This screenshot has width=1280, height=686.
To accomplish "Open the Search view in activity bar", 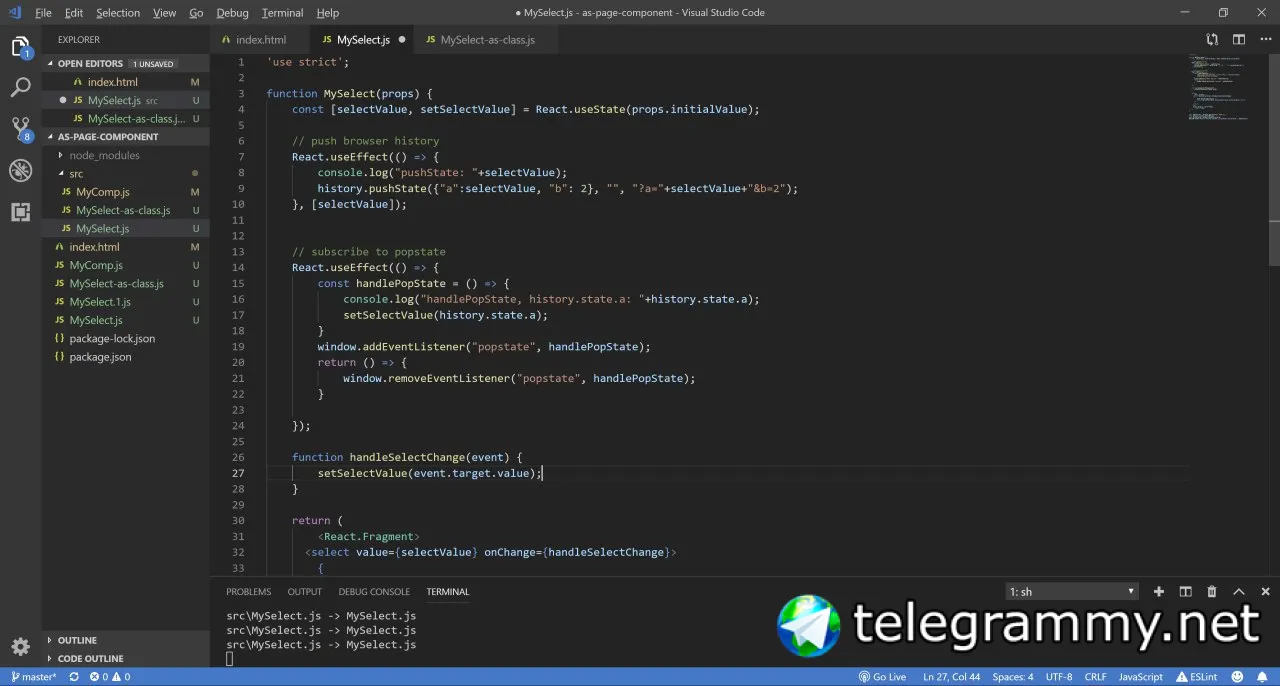I will (x=20, y=88).
